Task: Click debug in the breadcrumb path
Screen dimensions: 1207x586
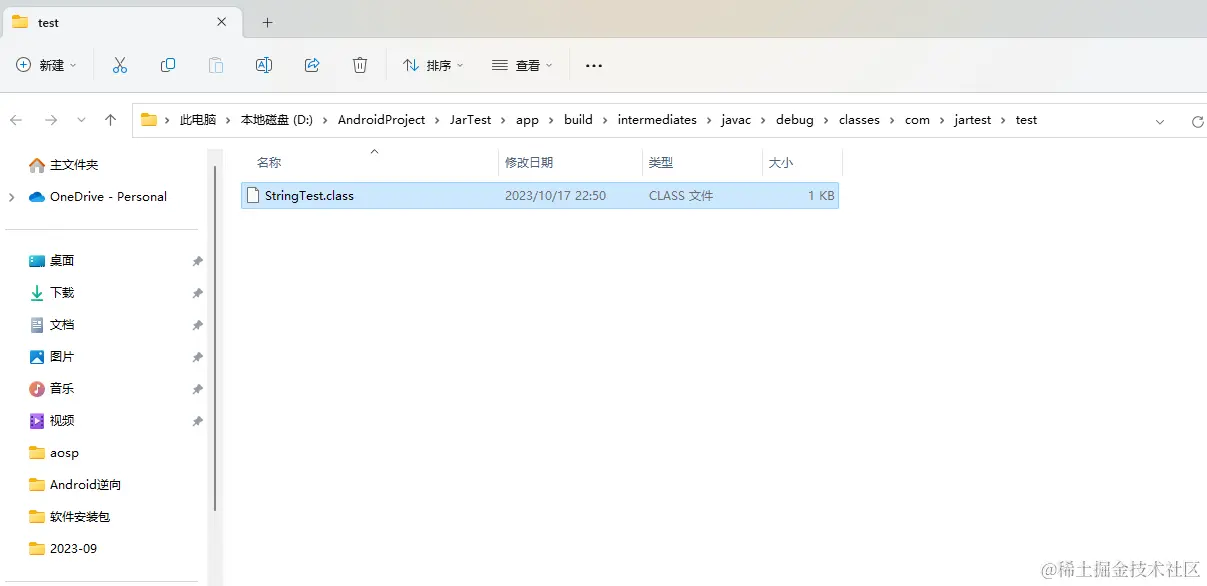Action: coord(795,120)
